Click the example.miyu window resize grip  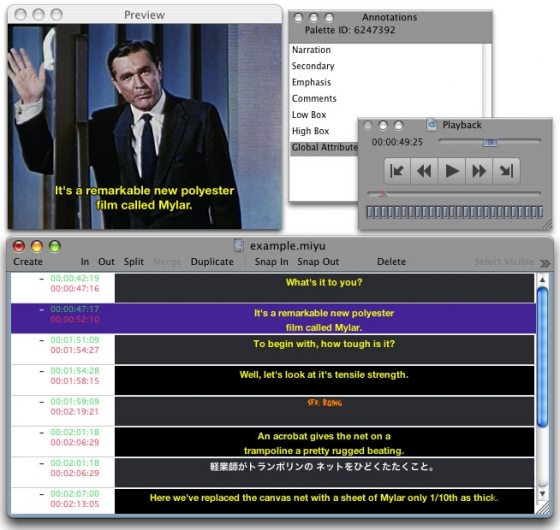click(x=543, y=507)
